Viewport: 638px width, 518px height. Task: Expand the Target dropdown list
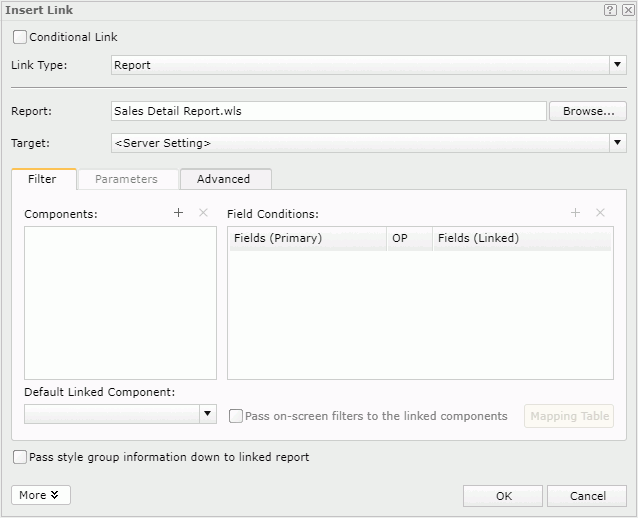[x=617, y=143]
